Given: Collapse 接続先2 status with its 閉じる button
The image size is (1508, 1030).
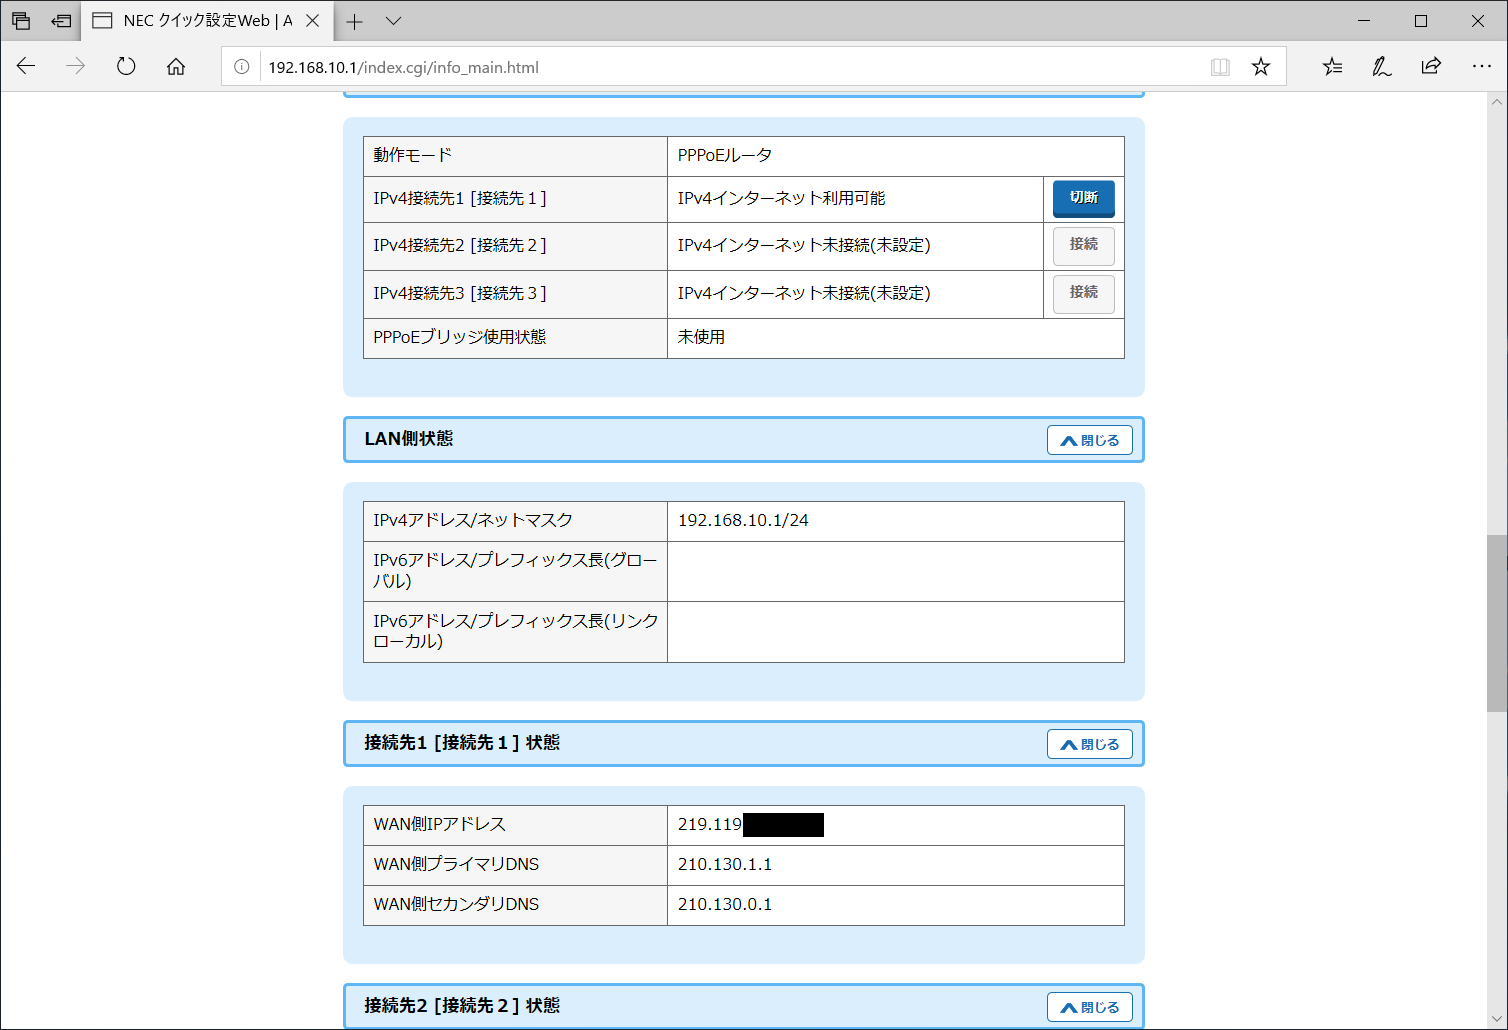Looking at the screenshot, I should pos(1089,1006).
